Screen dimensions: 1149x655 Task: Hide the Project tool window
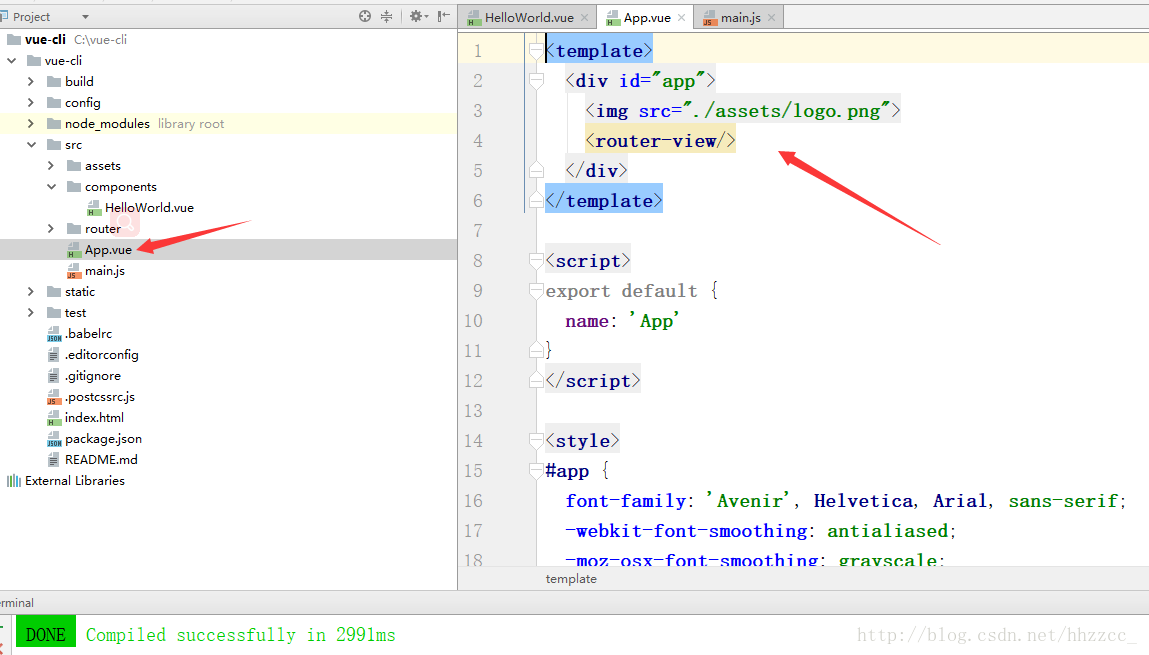pyautogui.click(x=443, y=16)
